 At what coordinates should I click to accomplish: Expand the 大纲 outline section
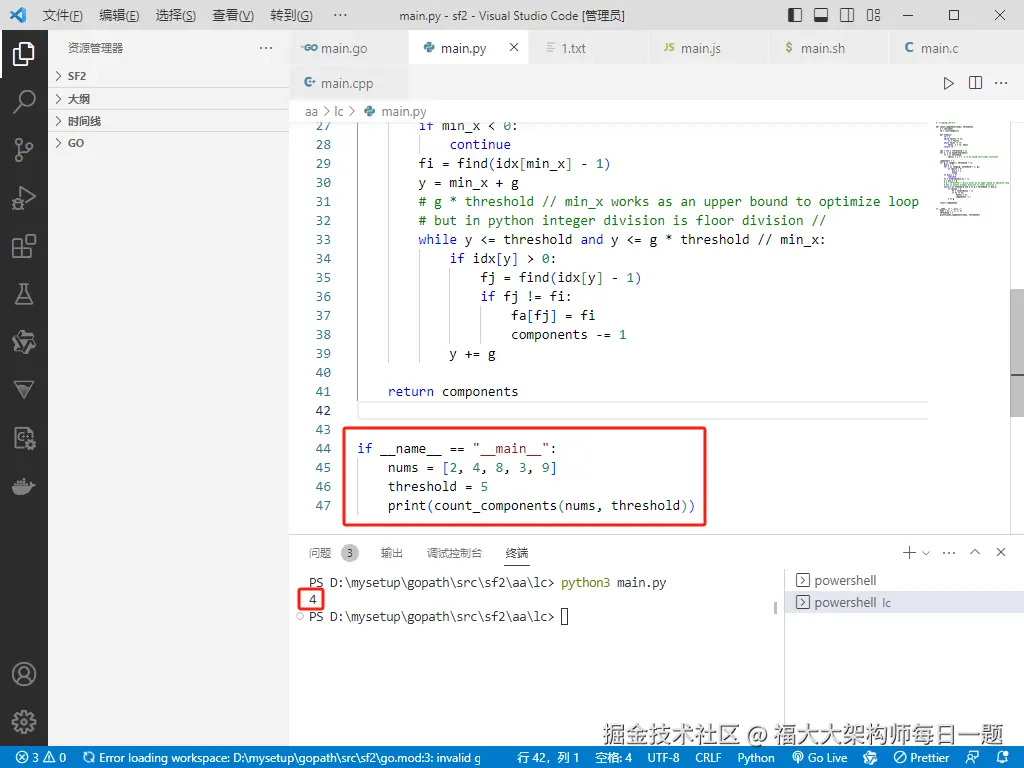tap(168, 99)
